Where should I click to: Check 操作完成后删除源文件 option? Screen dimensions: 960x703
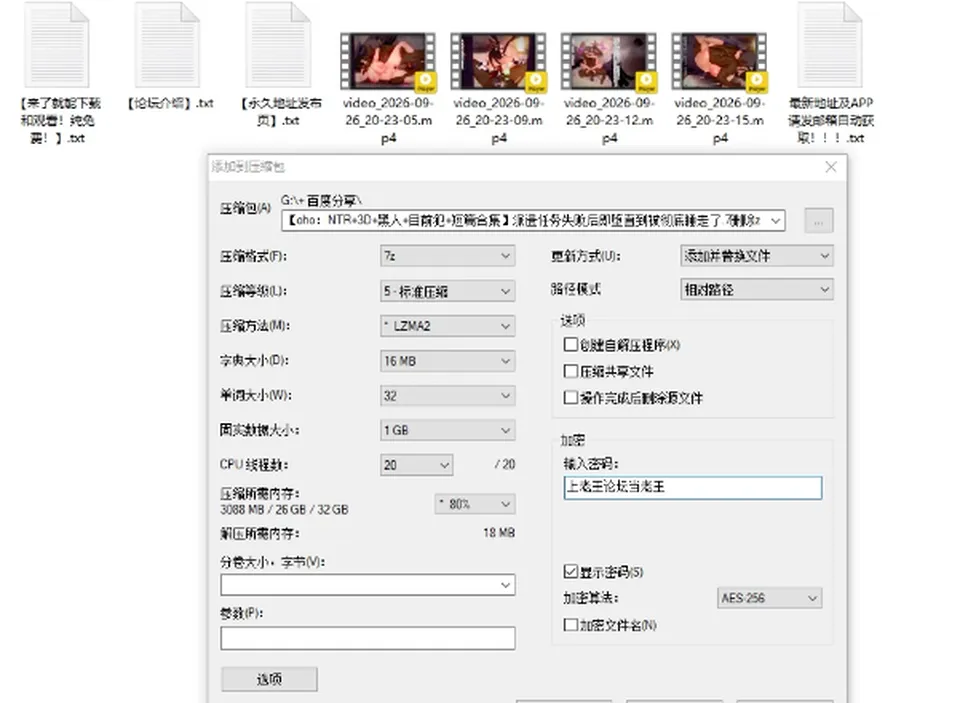[x=571, y=397]
